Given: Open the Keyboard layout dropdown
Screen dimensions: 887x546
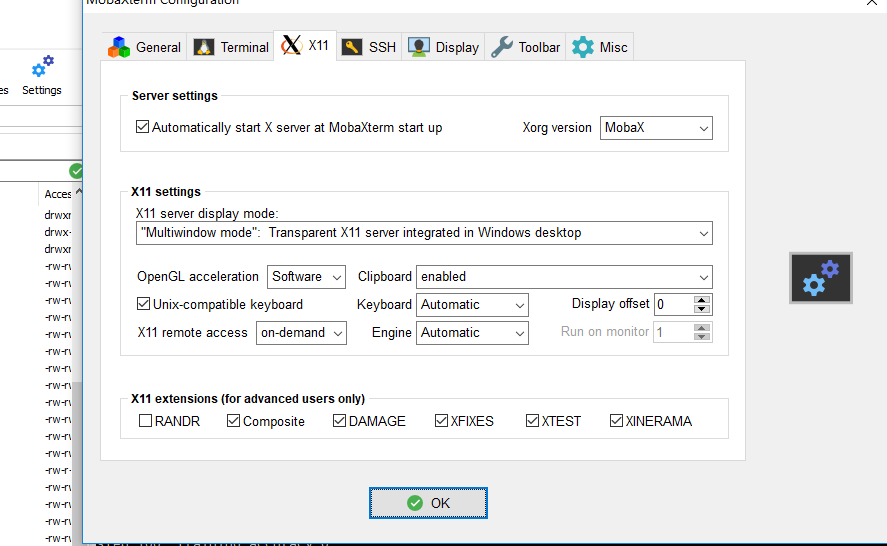Looking at the screenshot, I should [472, 305].
